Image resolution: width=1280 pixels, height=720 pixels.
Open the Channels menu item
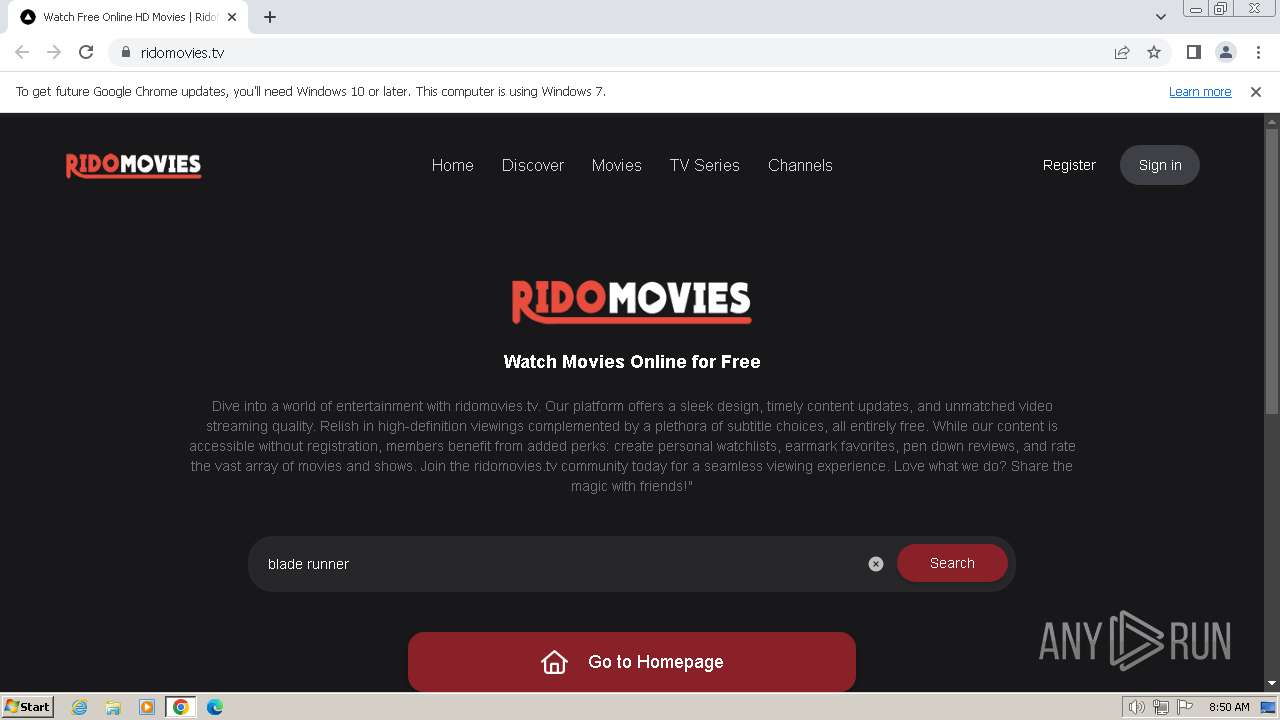(x=800, y=165)
